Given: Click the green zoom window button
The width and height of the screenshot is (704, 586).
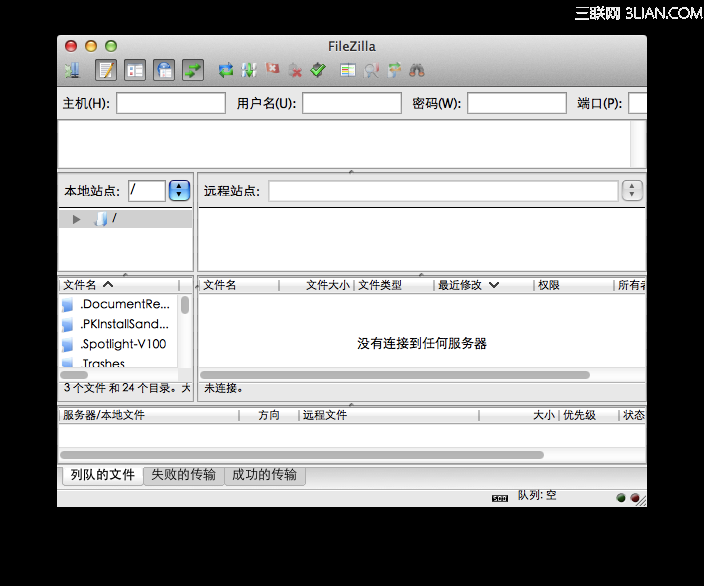Looking at the screenshot, I should (x=111, y=46).
